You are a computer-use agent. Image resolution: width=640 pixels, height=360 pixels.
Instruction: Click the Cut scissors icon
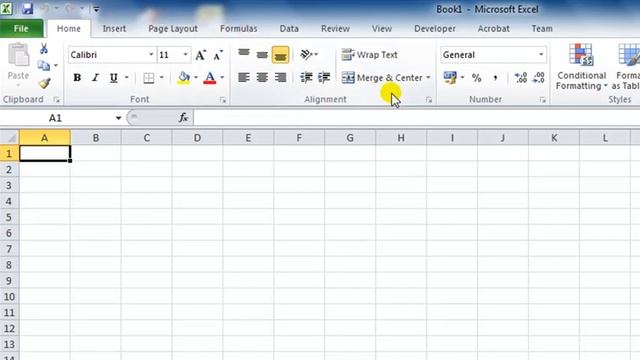(44, 49)
